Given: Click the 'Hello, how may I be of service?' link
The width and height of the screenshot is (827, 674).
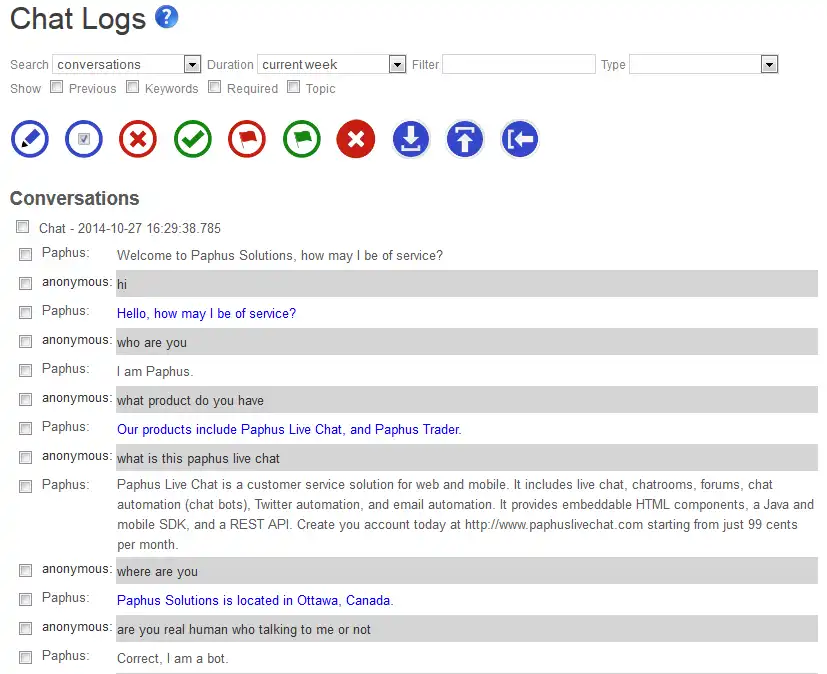Looking at the screenshot, I should tap(206, 314).
